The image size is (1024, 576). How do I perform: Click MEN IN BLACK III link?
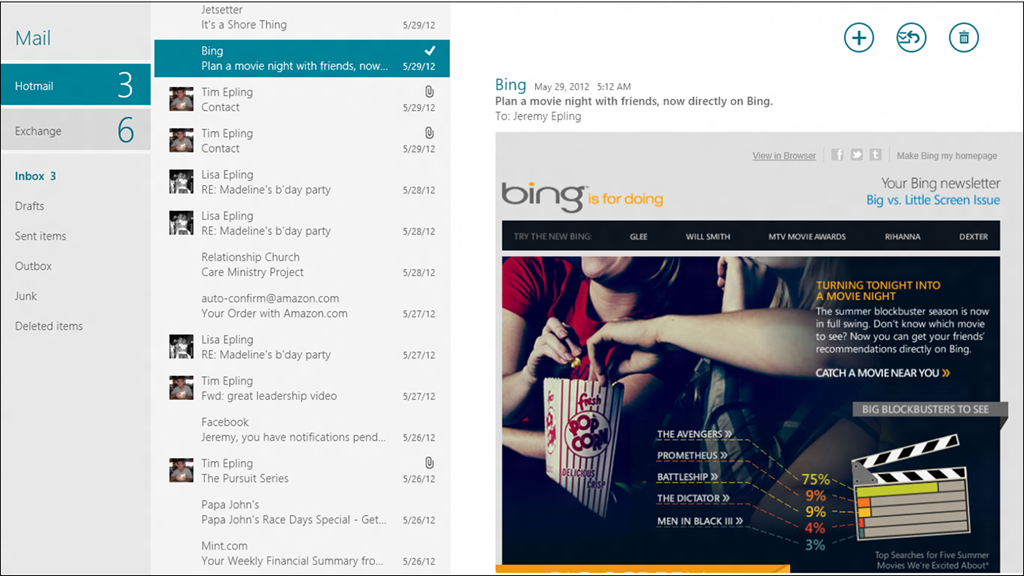pos(700,521)
